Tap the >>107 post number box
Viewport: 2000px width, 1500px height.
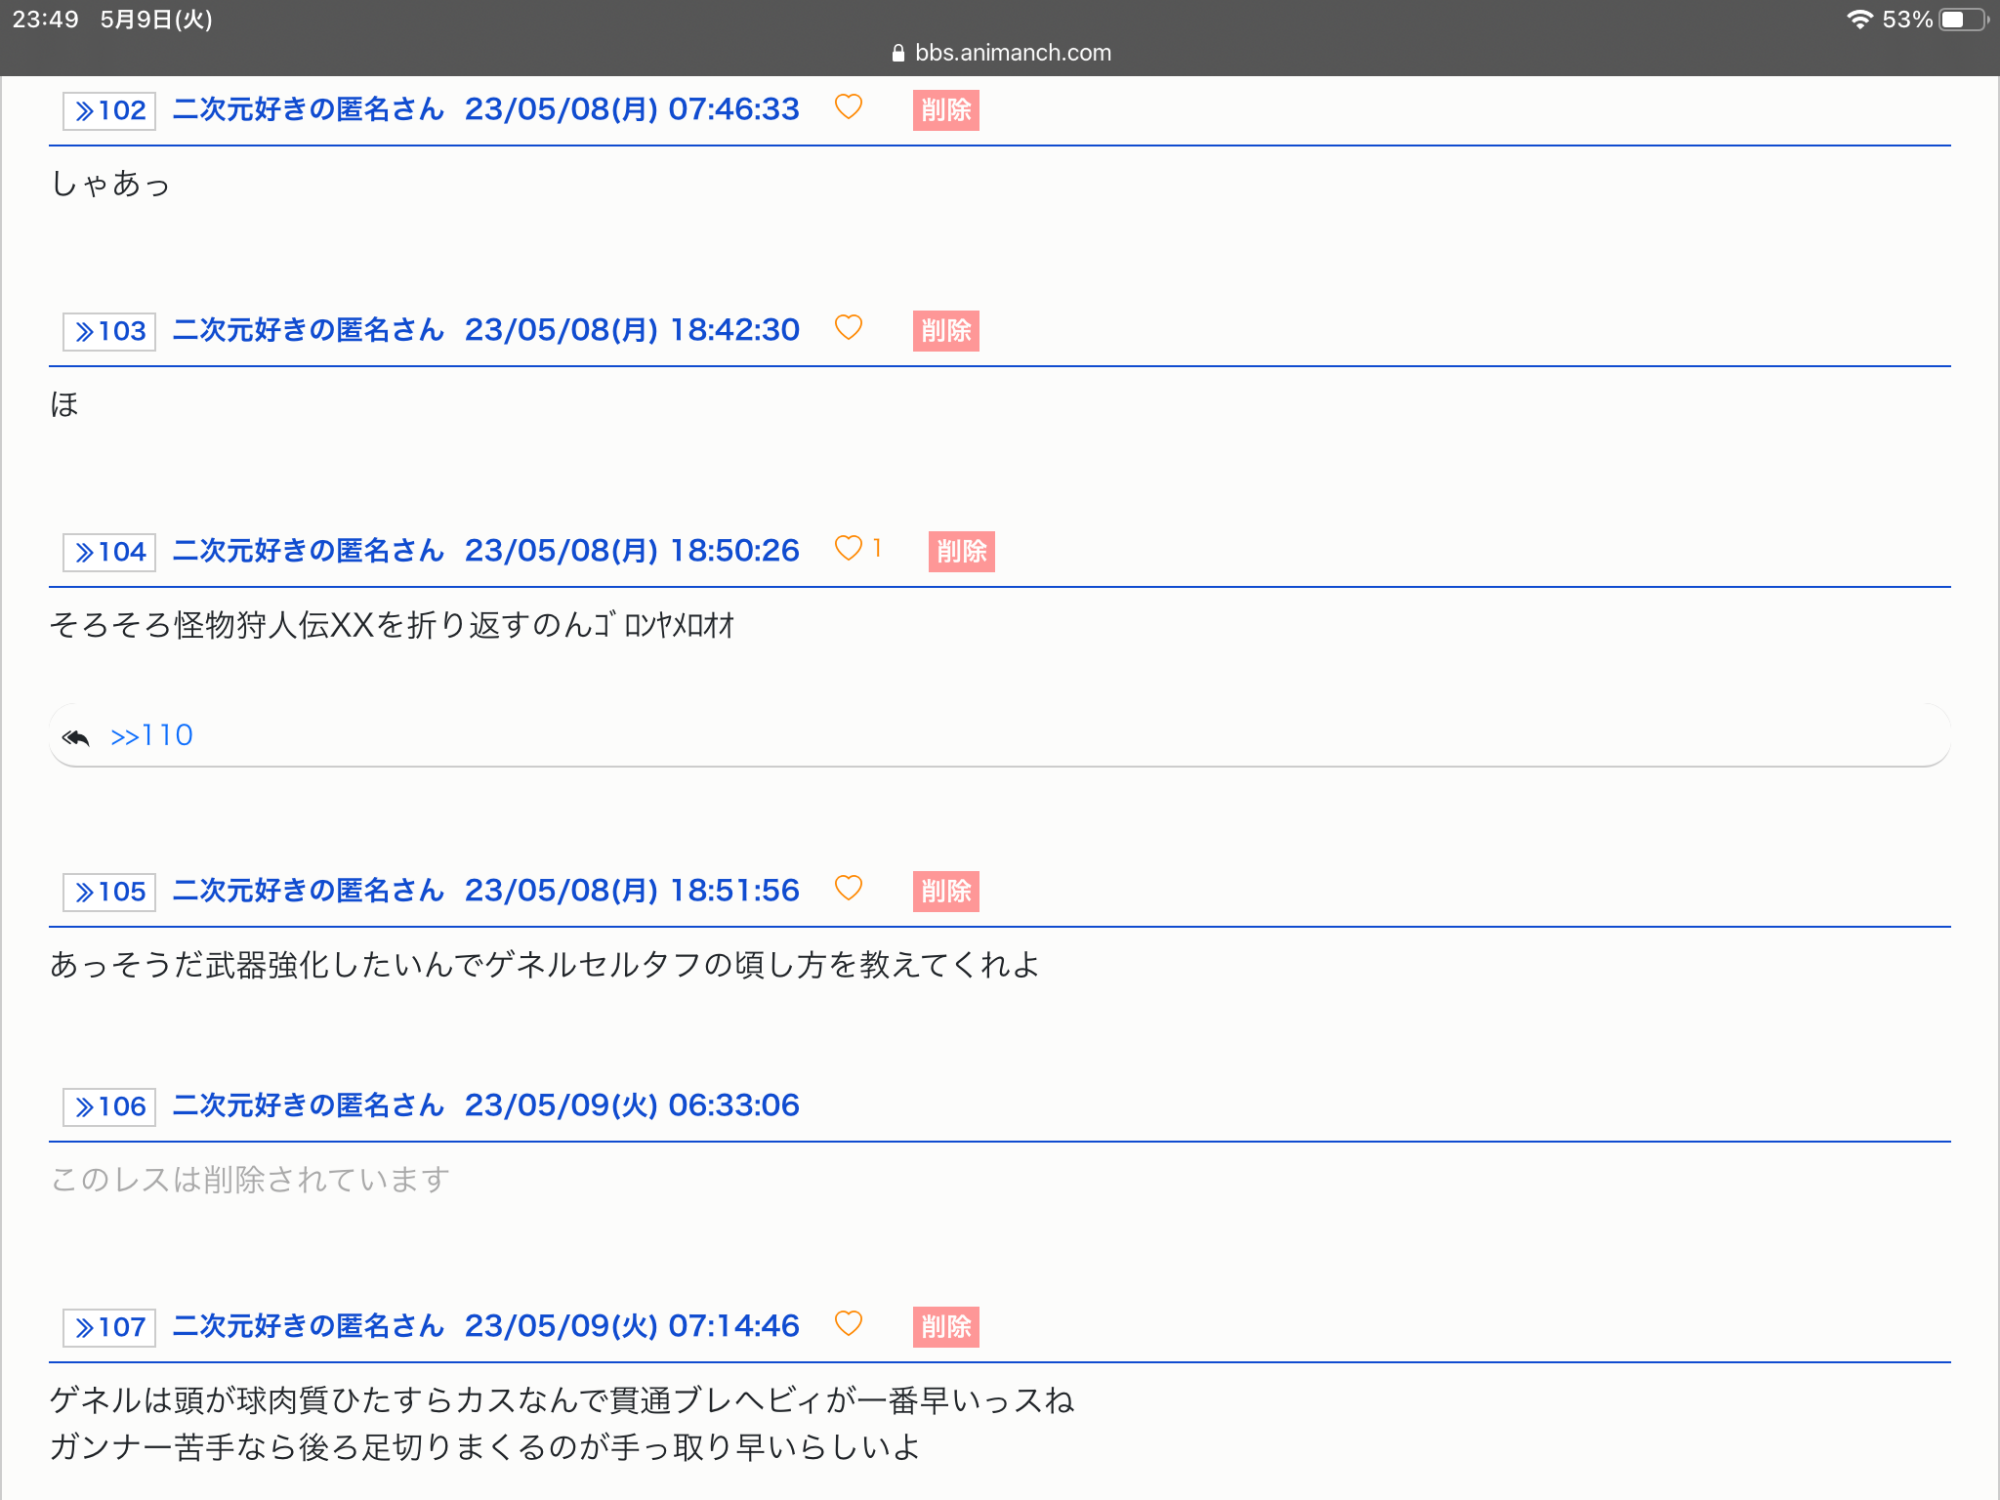point(109,1327)
